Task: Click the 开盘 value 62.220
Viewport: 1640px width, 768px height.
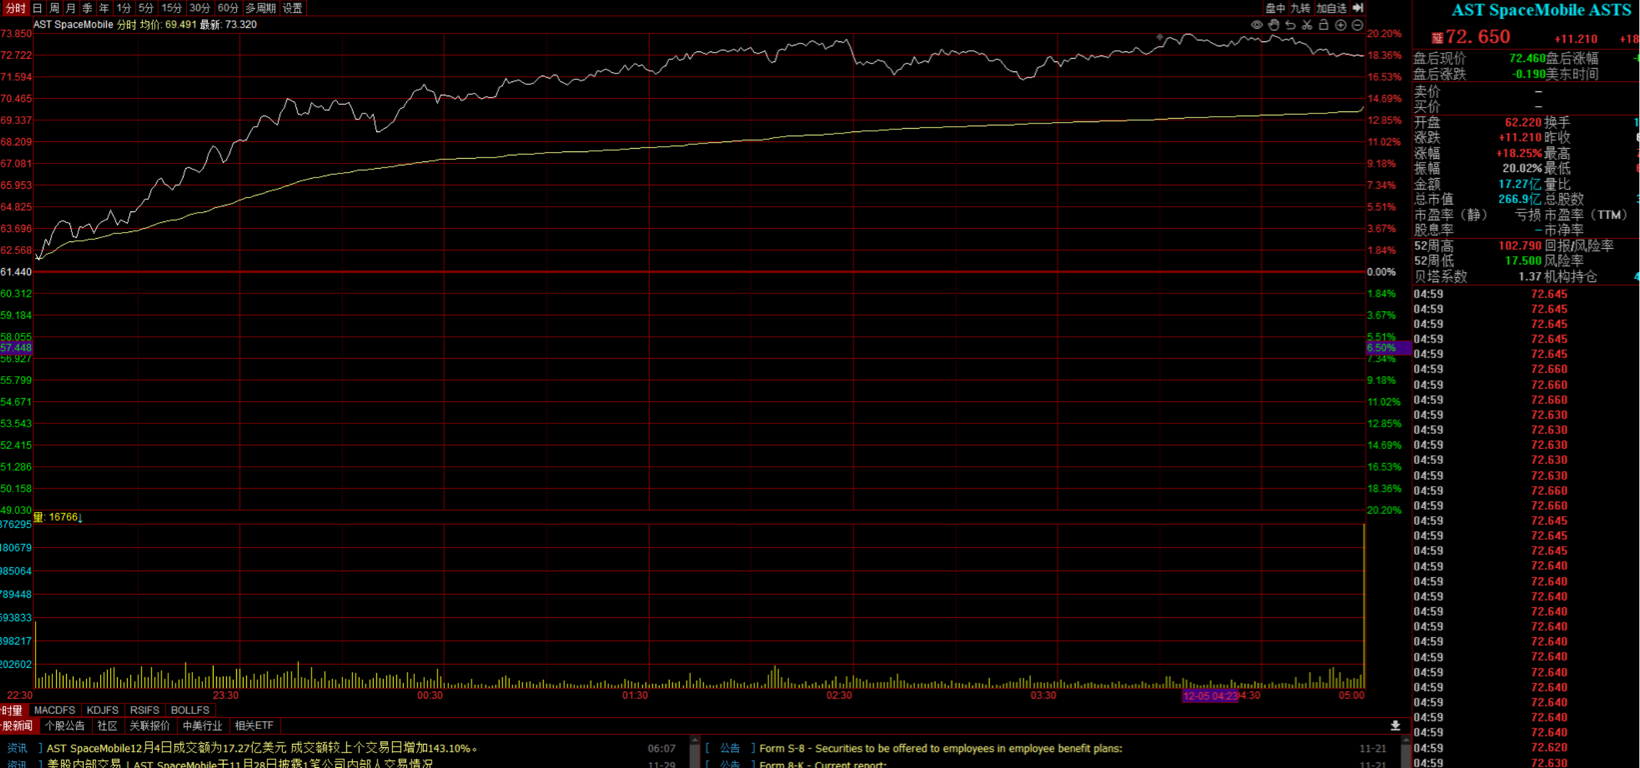Action: point(1523,123)
